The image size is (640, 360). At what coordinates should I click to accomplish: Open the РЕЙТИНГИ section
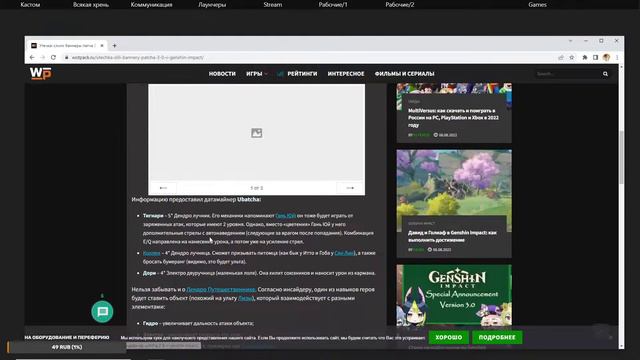coord(302,74)
